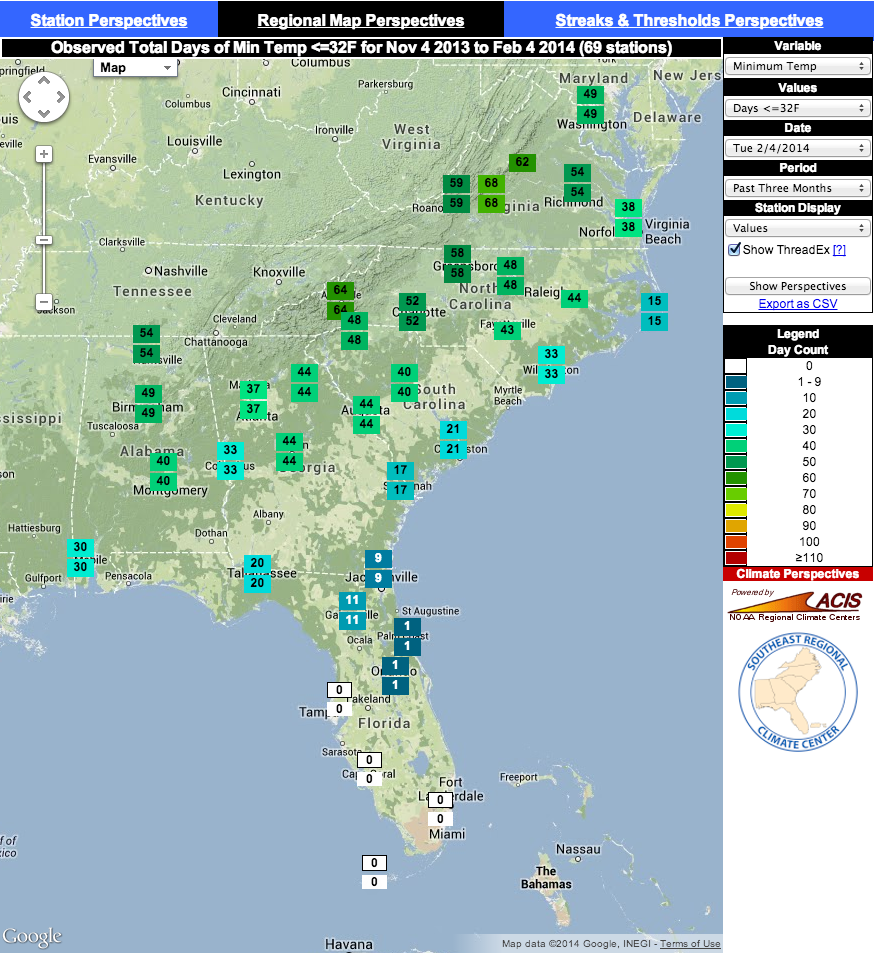Open the Streaks & Thresholds Perspectives tab
Image resolution: width=874 pixels, height=953 pixels.
click(689, 20)
